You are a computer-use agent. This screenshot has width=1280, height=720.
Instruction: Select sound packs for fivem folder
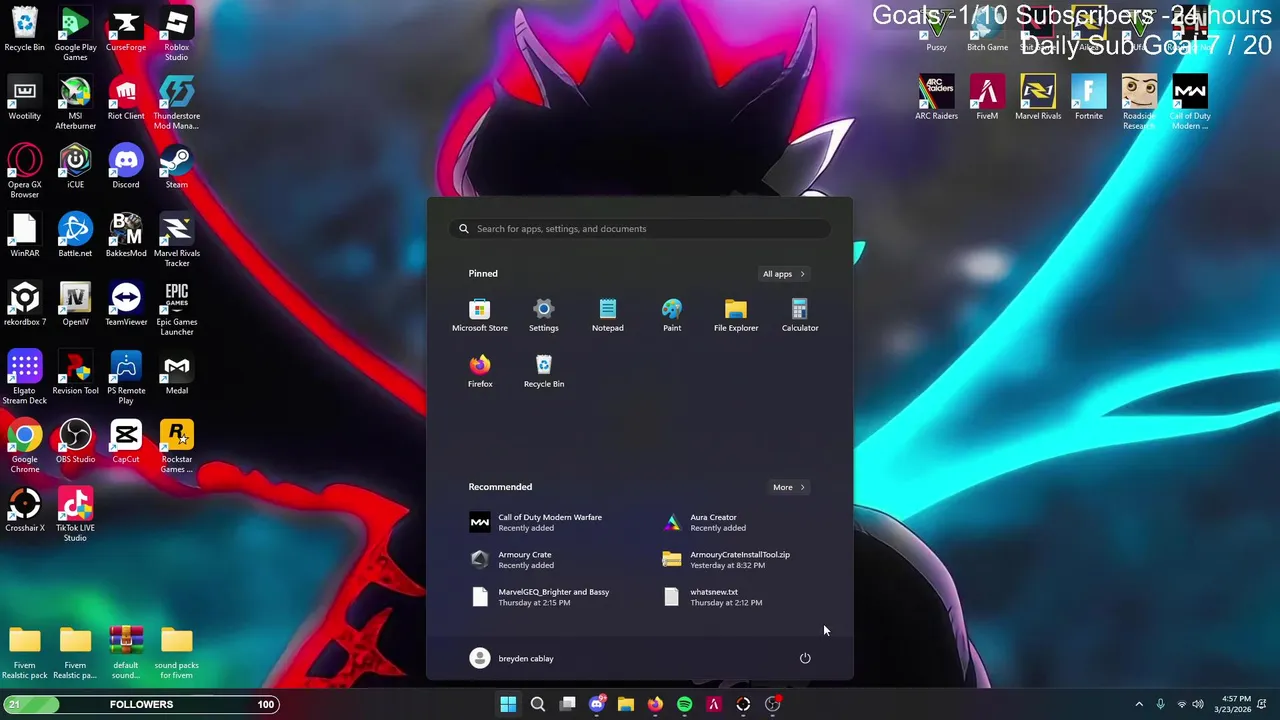(177, 653)
